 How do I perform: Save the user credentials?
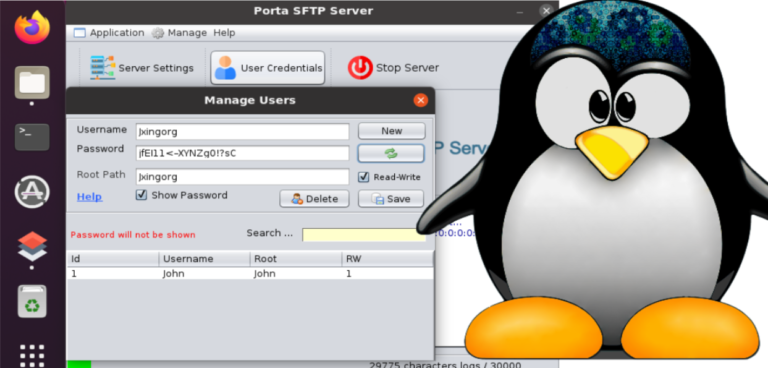(391, 199)
